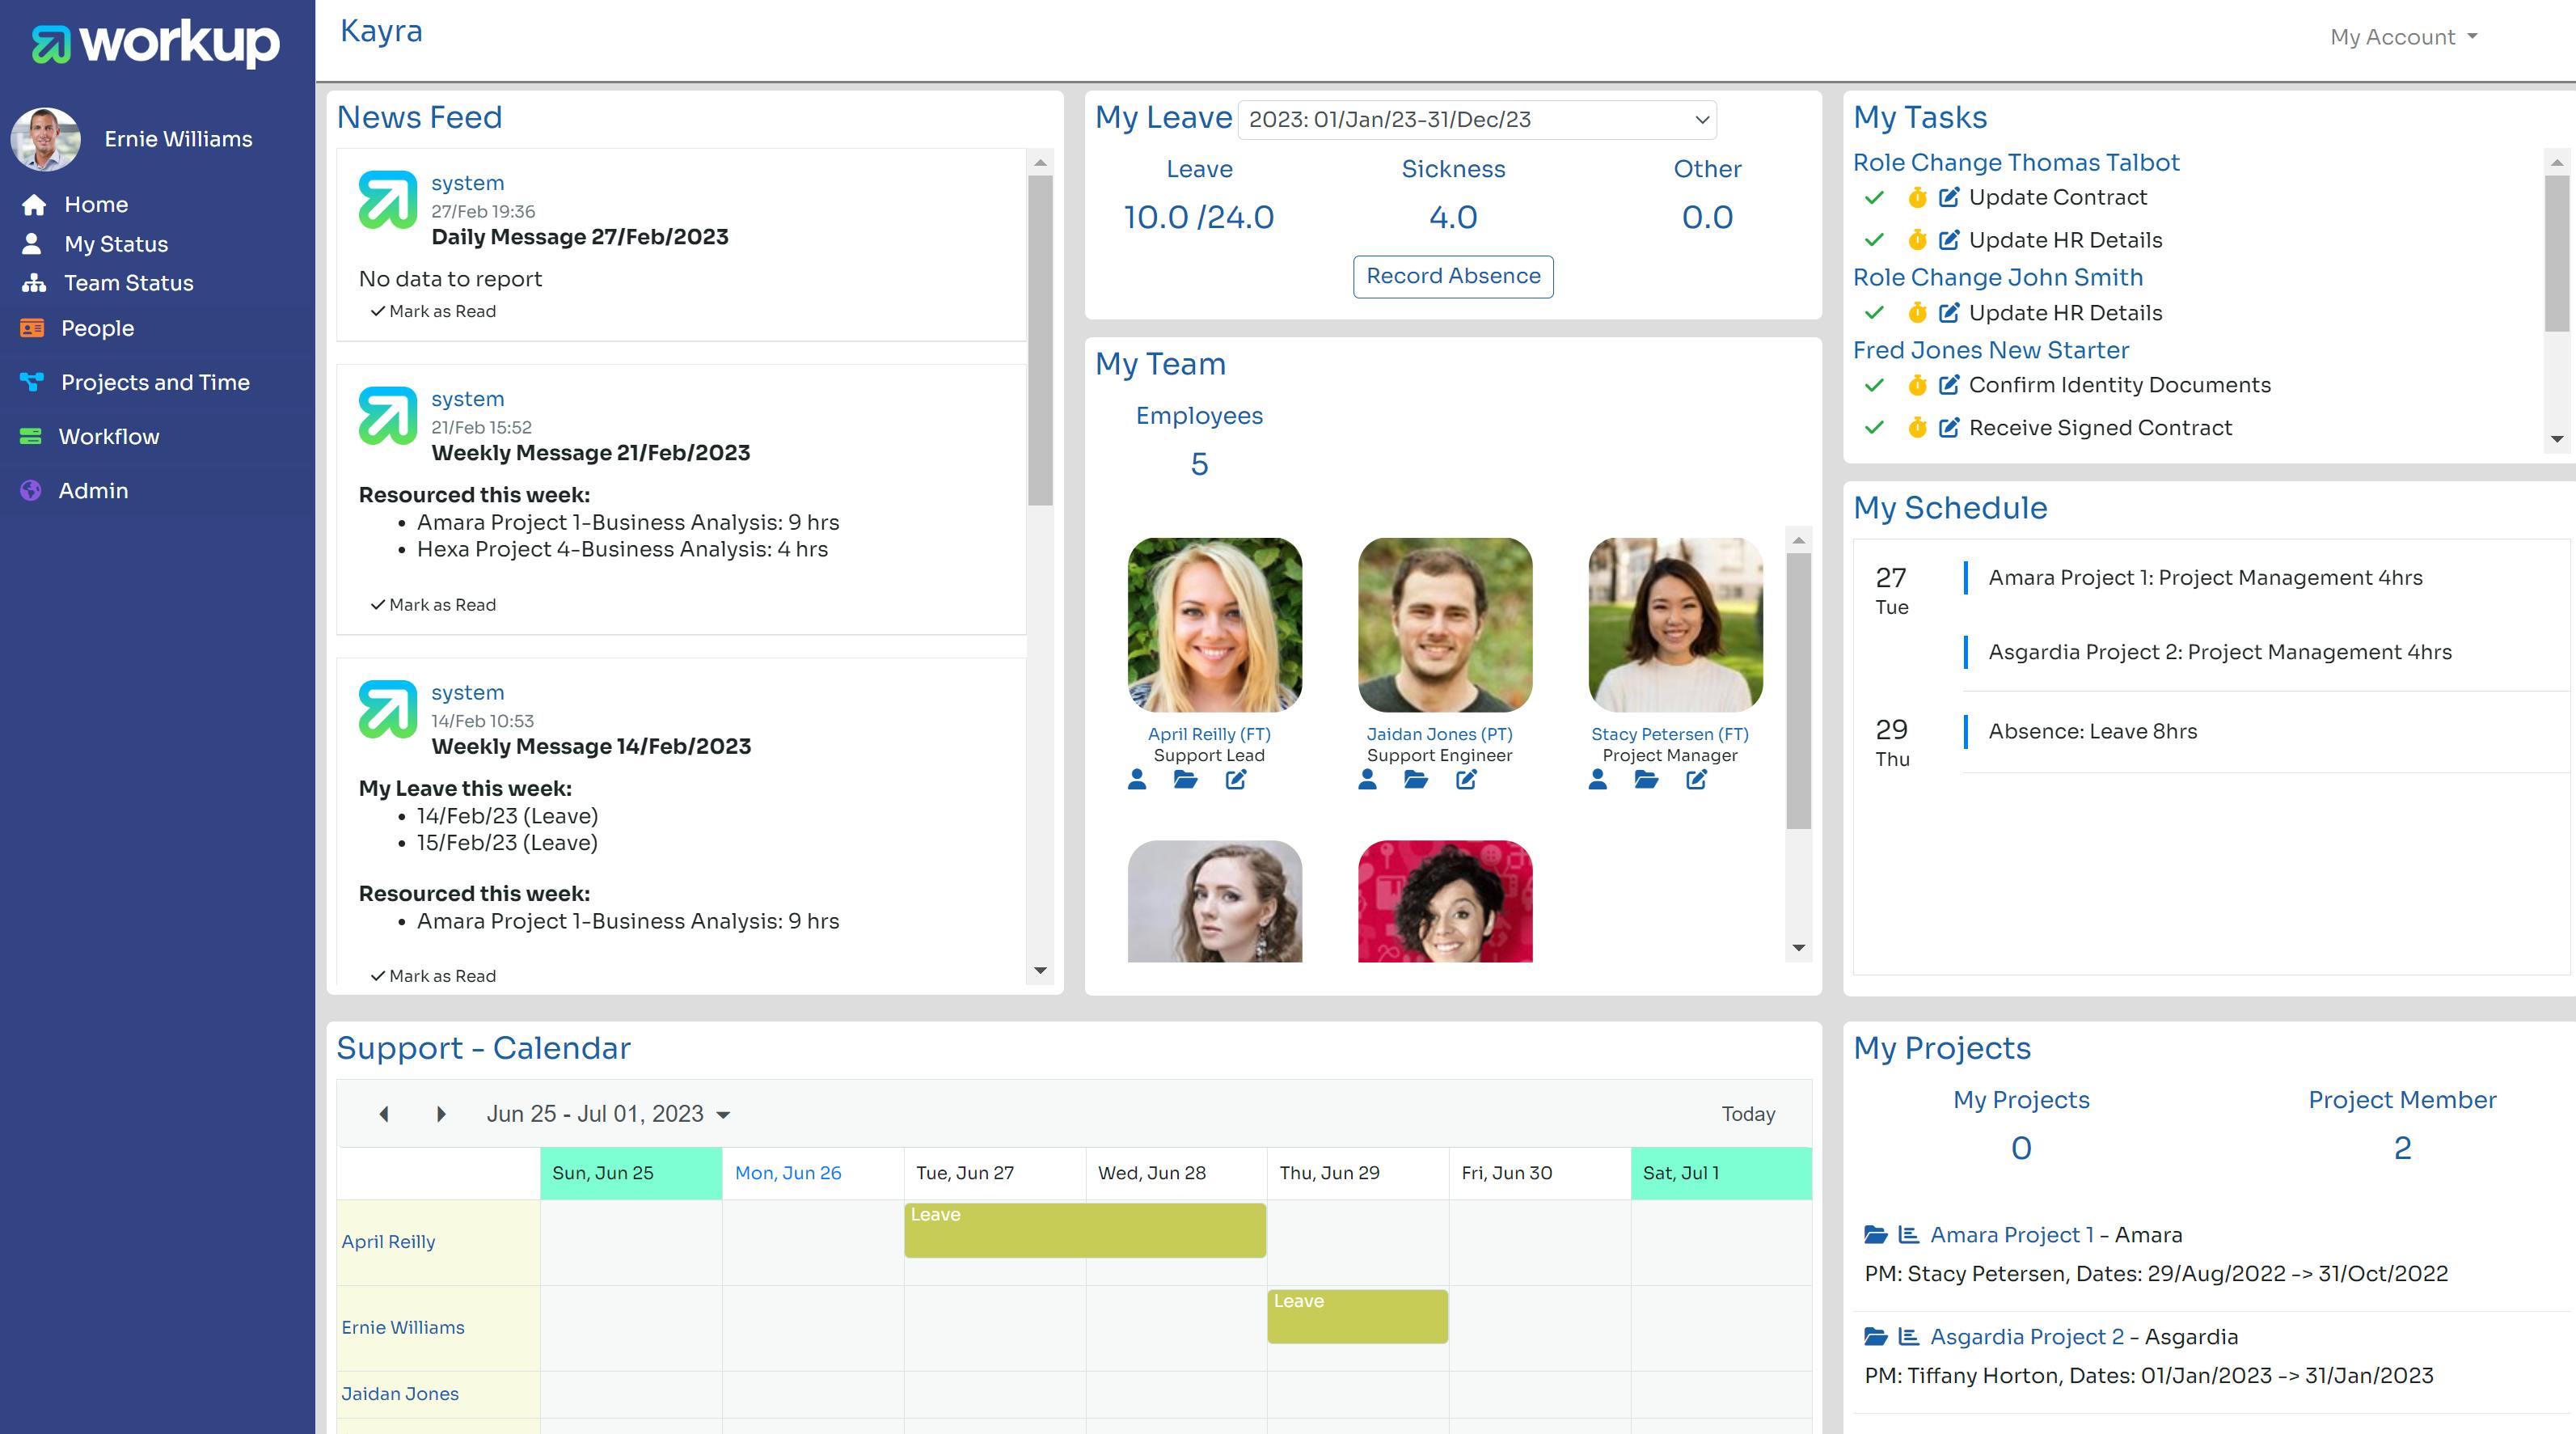
Task: Click chart icon beside Asgardia Project 2
Action: [1908, 1337]
